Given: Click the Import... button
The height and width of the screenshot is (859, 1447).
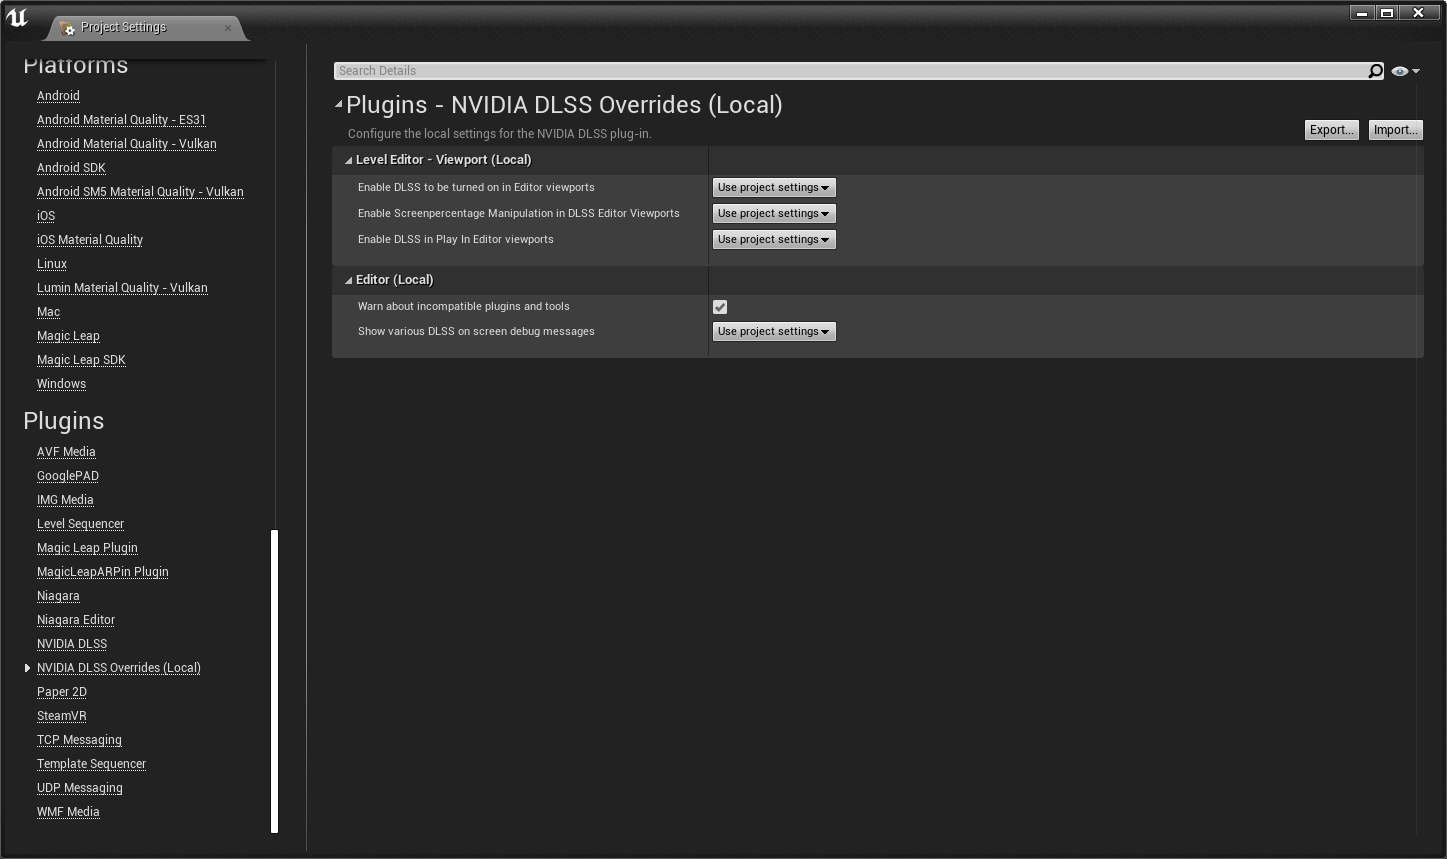Looking at the screenshot, I should [1395, 130].
